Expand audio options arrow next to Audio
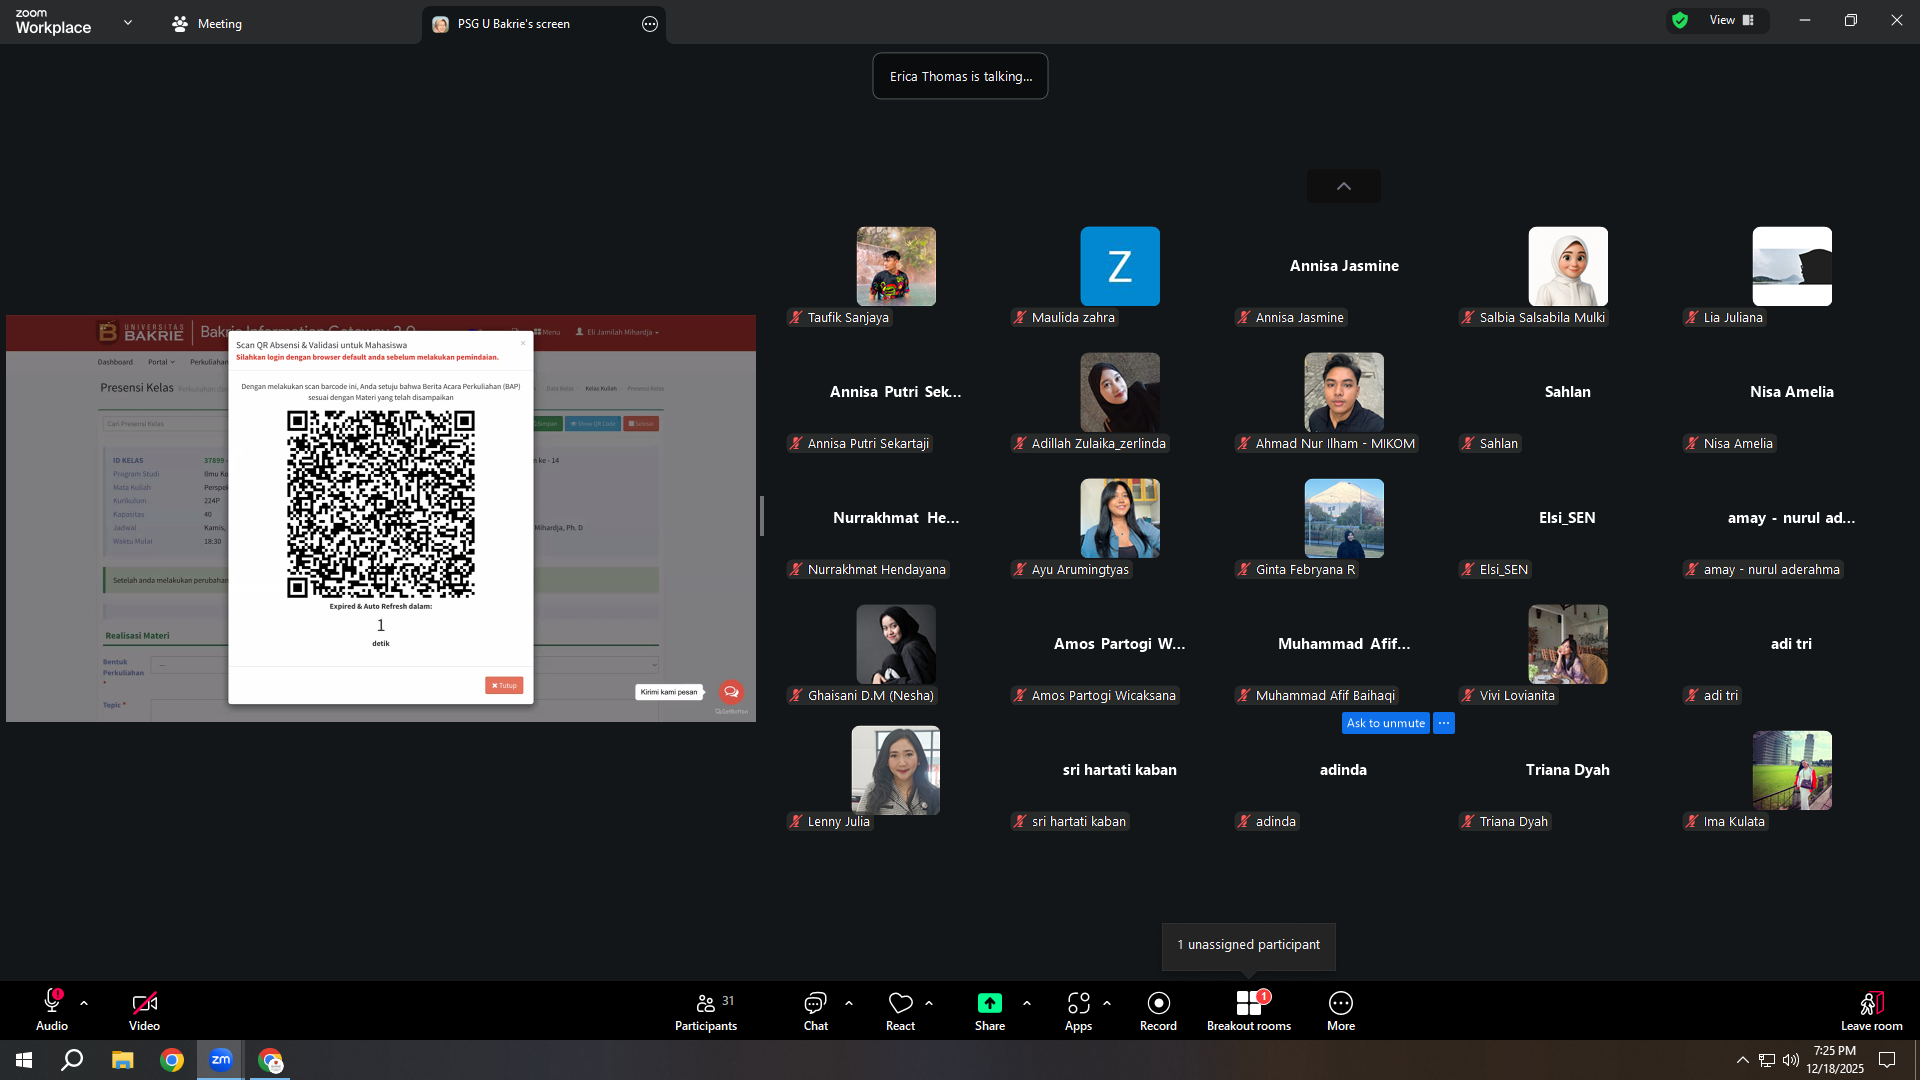 point(84,1002)
